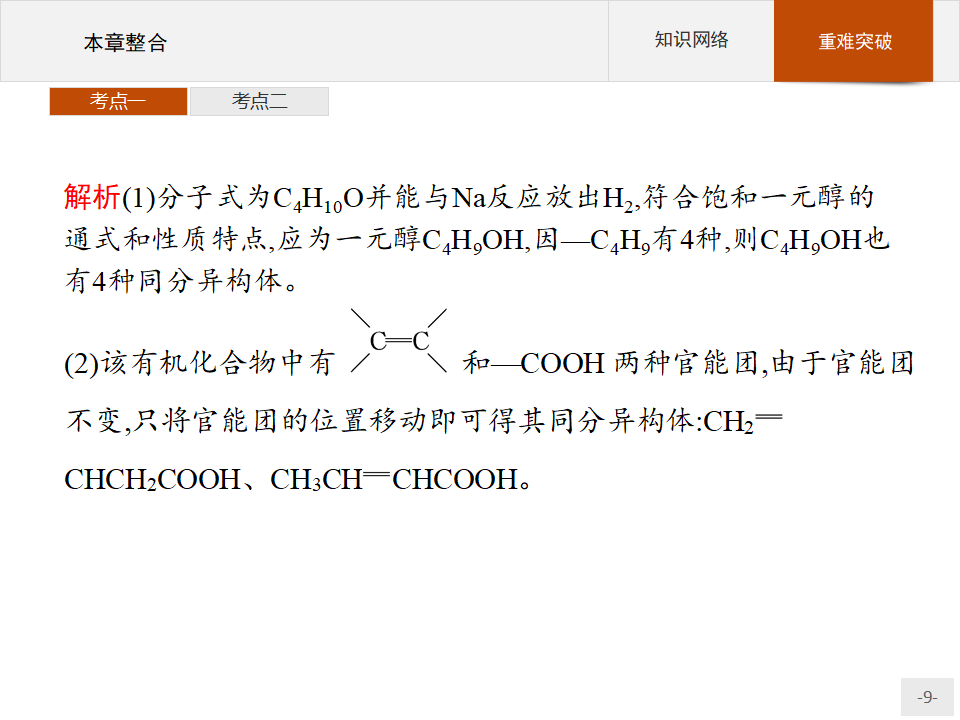The image size is (960, 720).
Task: Click the text 有4种同分异构体
Action: click(173, 281)
